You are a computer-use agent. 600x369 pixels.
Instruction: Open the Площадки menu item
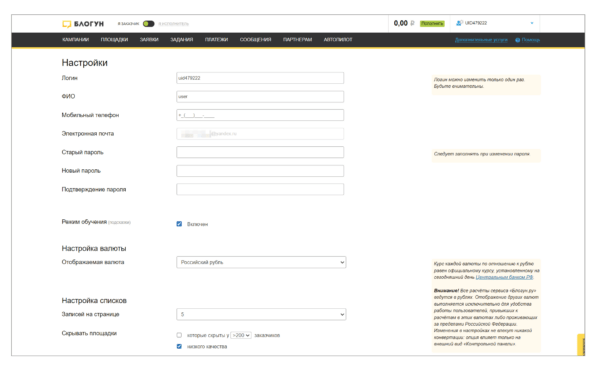pos(114,39)
